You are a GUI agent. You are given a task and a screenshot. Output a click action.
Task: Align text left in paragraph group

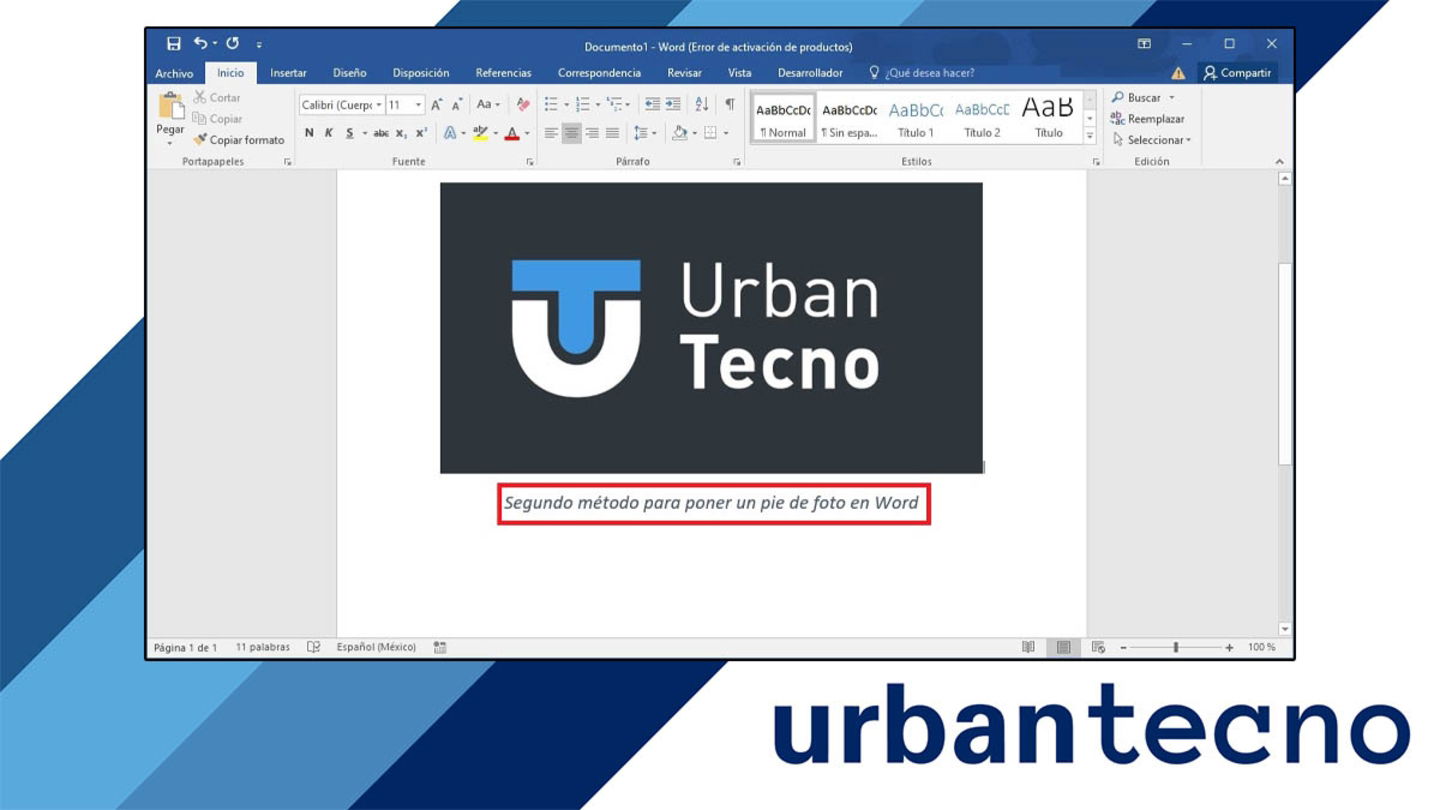coord(551,133)
